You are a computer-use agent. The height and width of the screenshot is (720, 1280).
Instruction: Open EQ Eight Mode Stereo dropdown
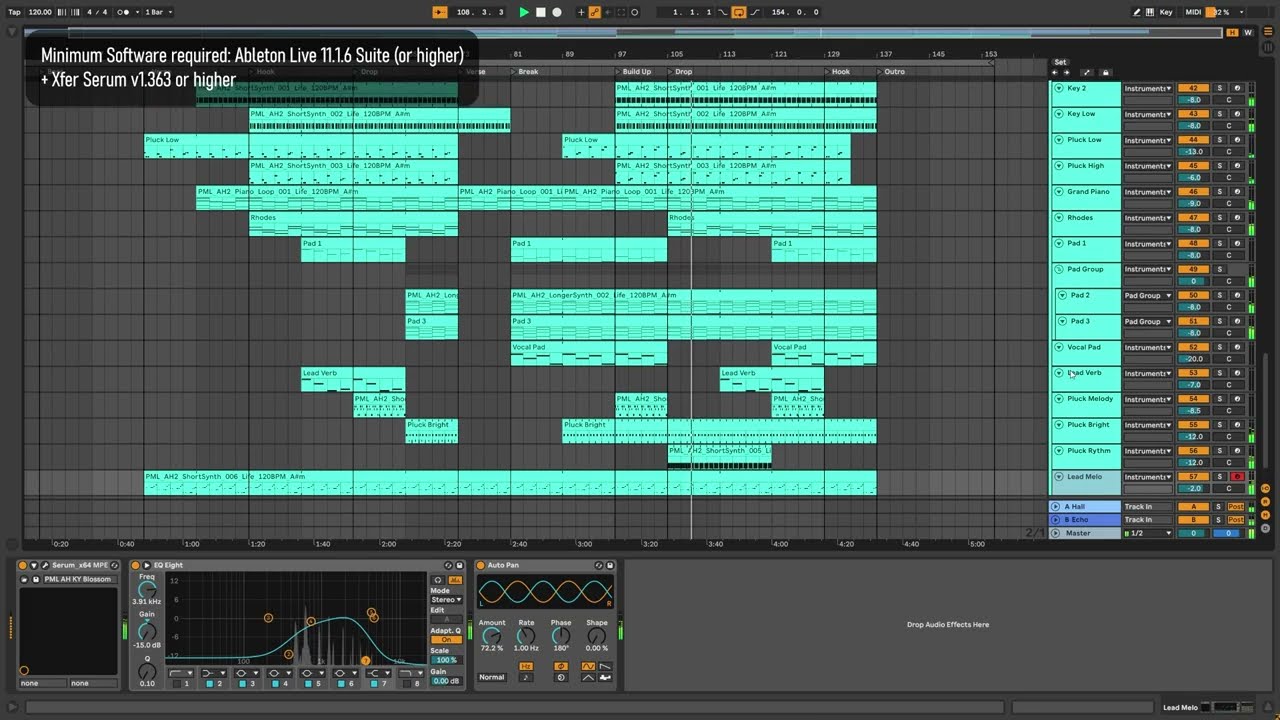[x=446, y=600]
